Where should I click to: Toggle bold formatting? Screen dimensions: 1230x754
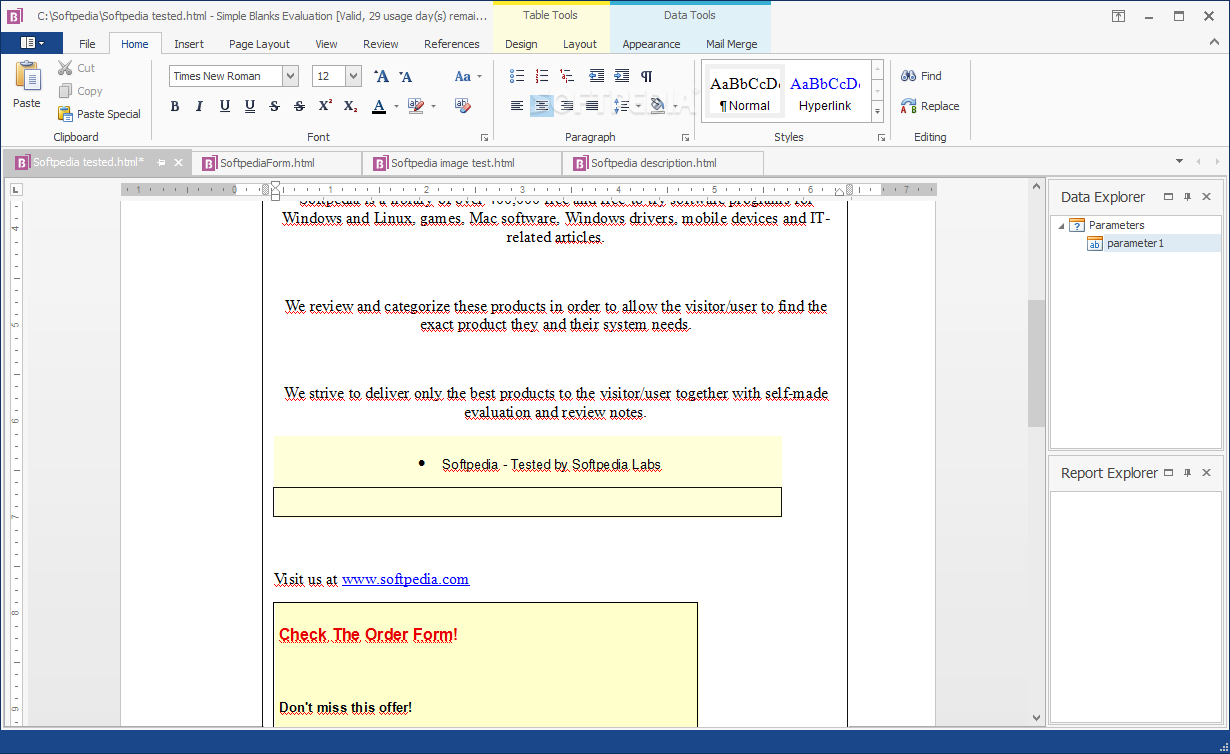[x=175, y=106]
